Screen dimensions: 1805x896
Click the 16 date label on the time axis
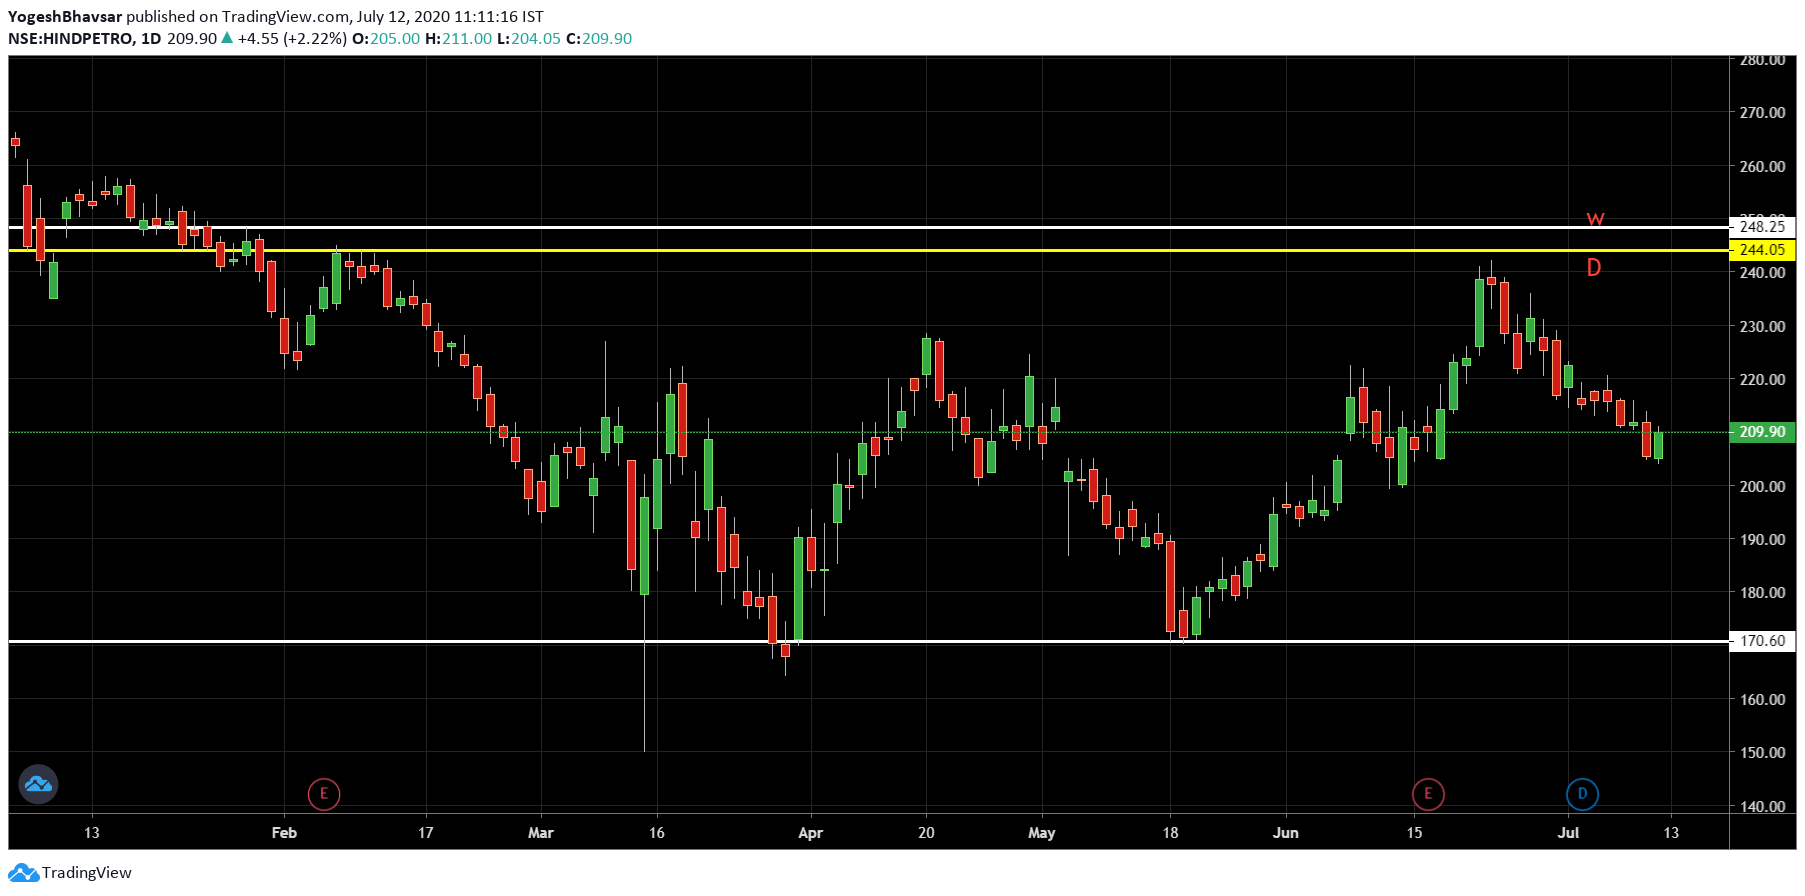(656, 832)
